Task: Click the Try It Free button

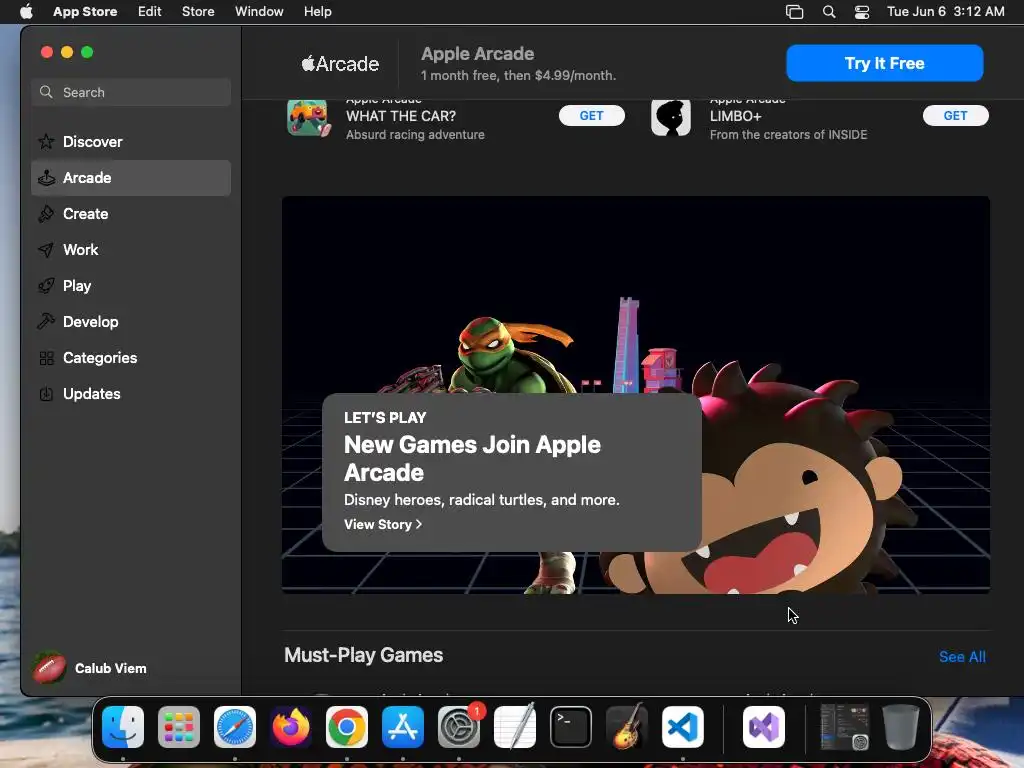Action: point(884,63)
